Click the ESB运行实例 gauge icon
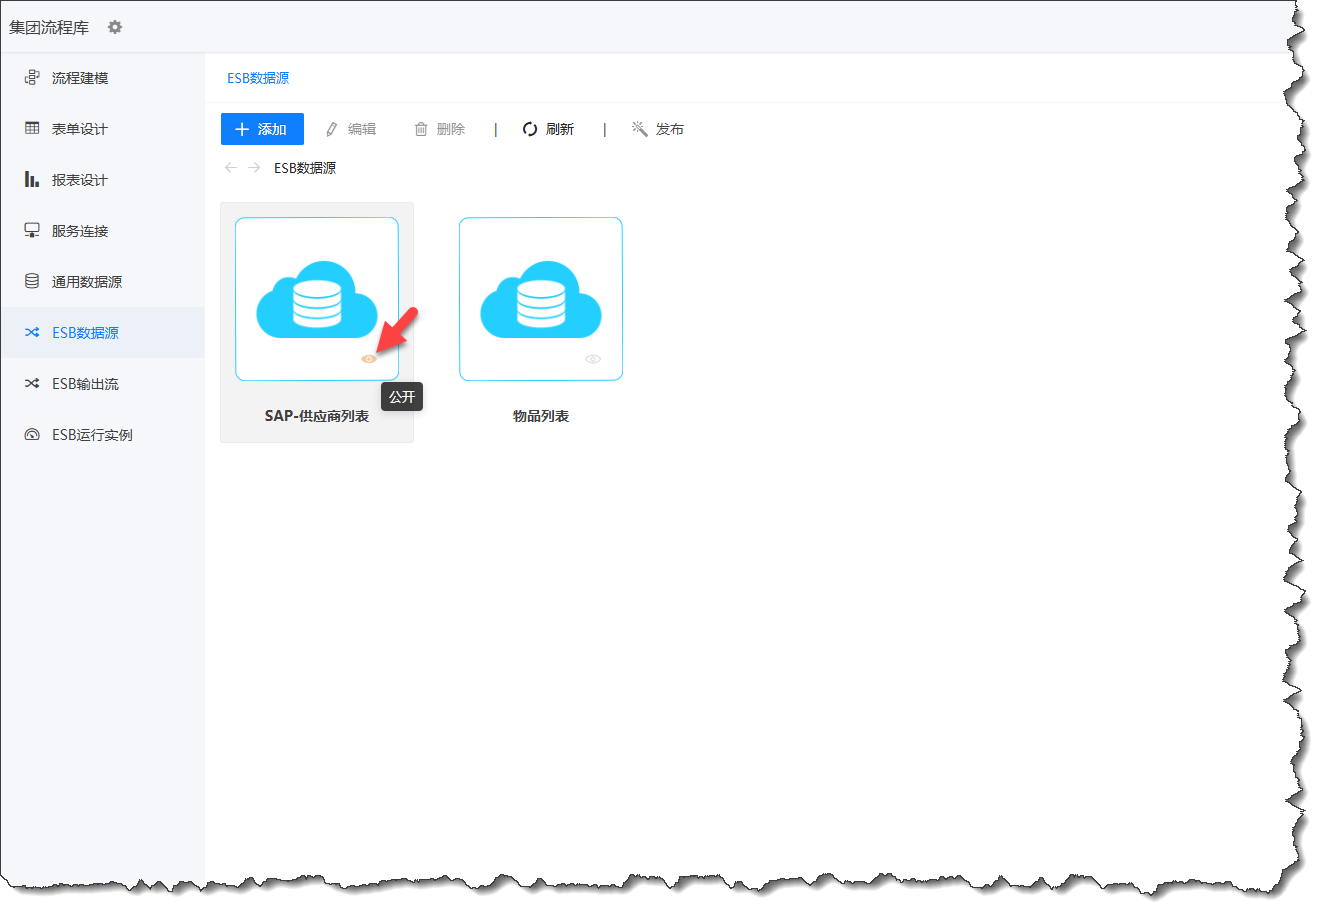Screen dimensions: 1329x917 point(32,435)
